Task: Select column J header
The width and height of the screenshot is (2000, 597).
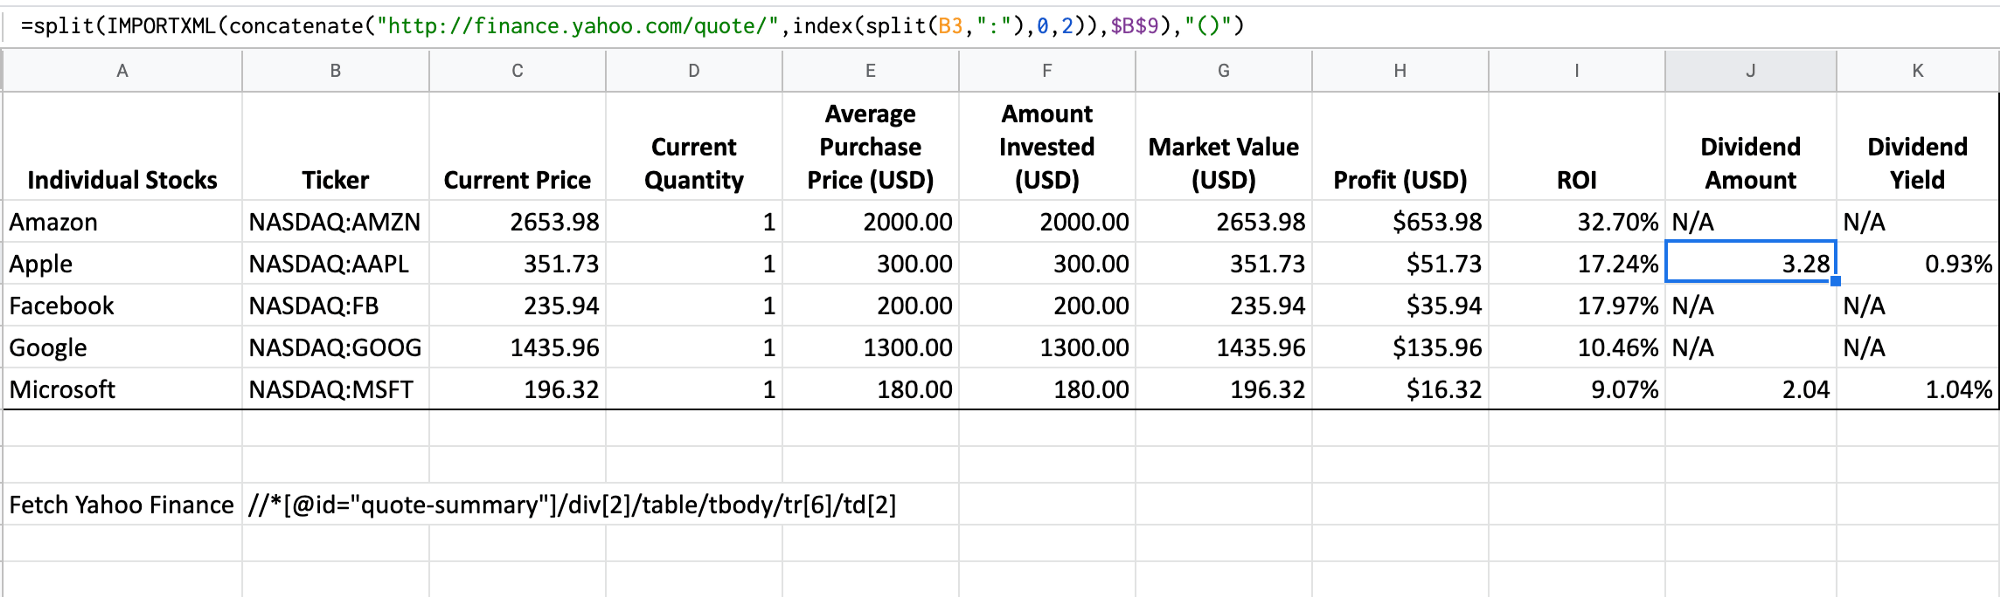Action: pos(1751,71)
